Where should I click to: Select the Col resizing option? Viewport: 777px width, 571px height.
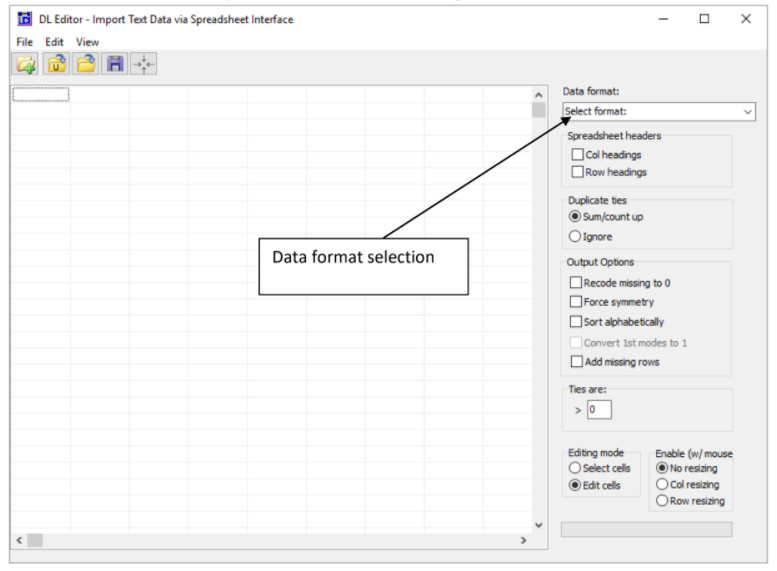pyautogui.click(x=662, y=484)
